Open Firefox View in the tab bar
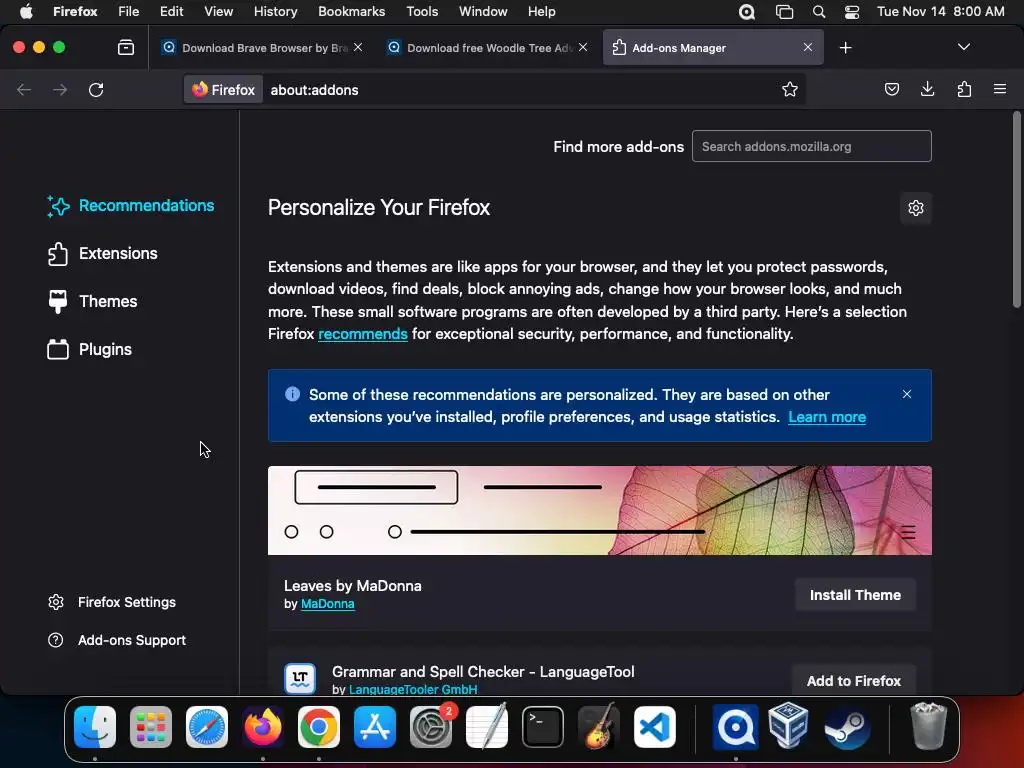The height and width of the screenshot is (768, 1024). tap(126, 48)
